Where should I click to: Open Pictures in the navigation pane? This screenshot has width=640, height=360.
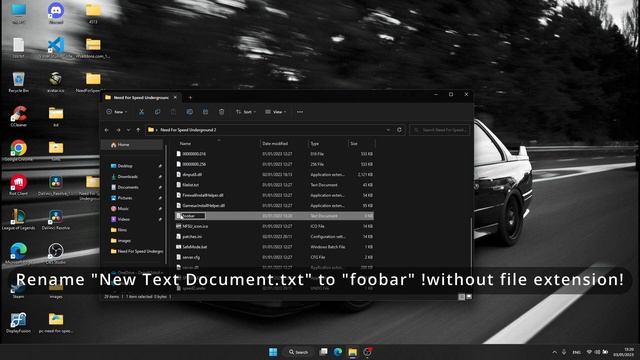pos(125,198)
